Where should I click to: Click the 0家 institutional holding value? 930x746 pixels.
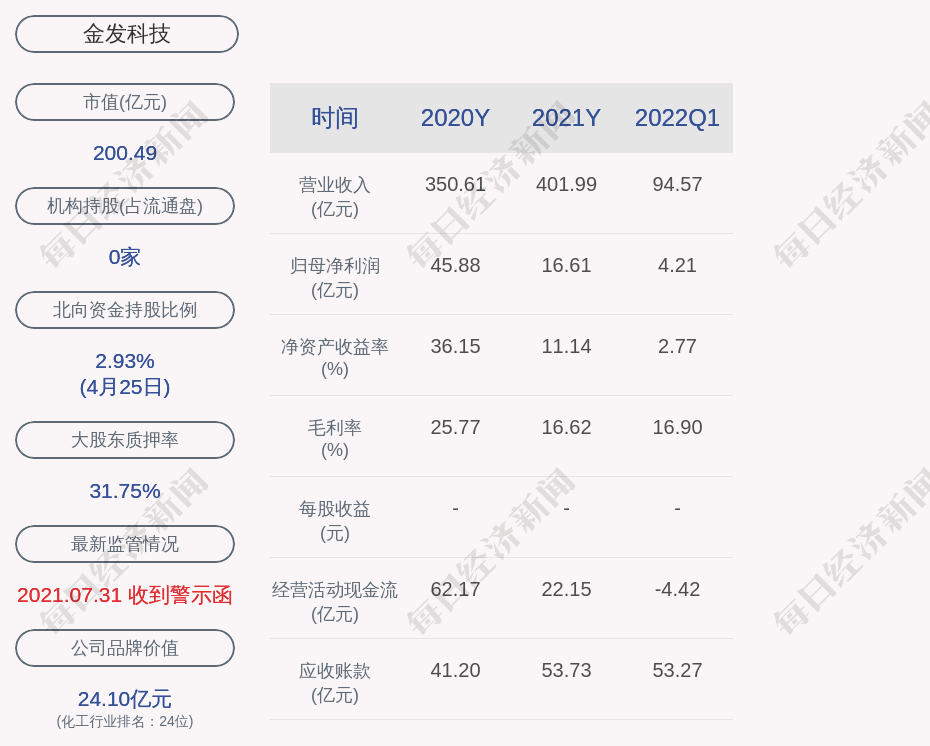125,257
